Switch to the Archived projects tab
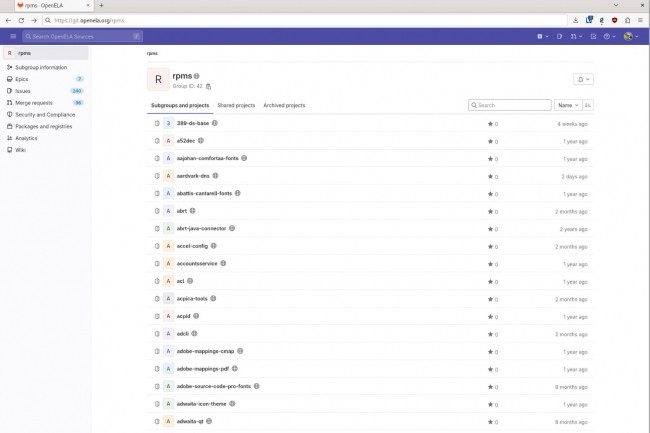650x433 pixels. (x=284, y=105)
